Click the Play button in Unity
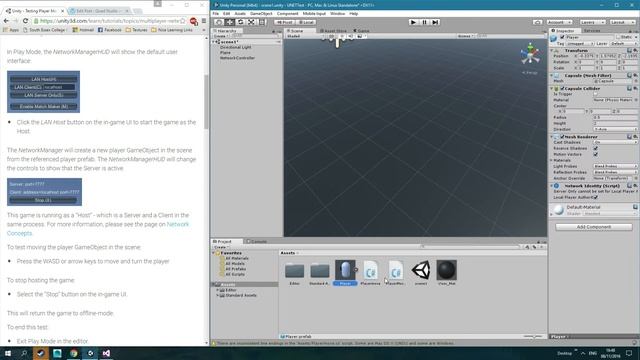 click(413, 22)
